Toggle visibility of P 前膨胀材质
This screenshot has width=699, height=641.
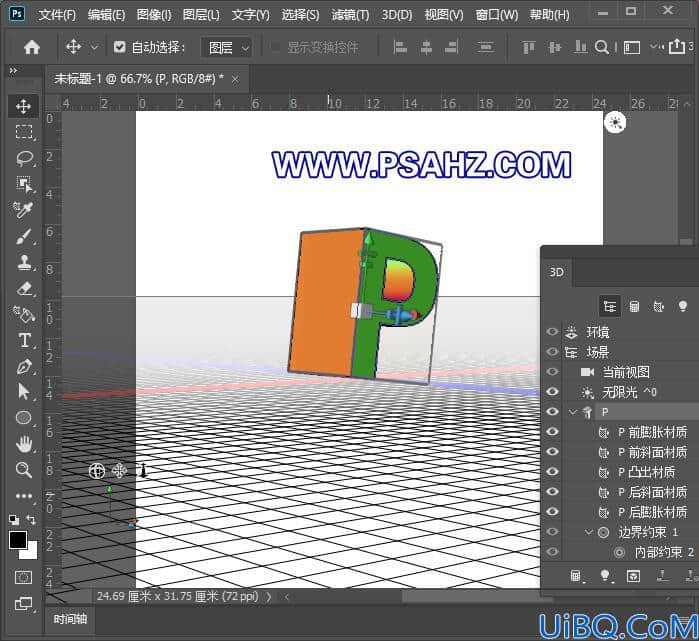552,431
